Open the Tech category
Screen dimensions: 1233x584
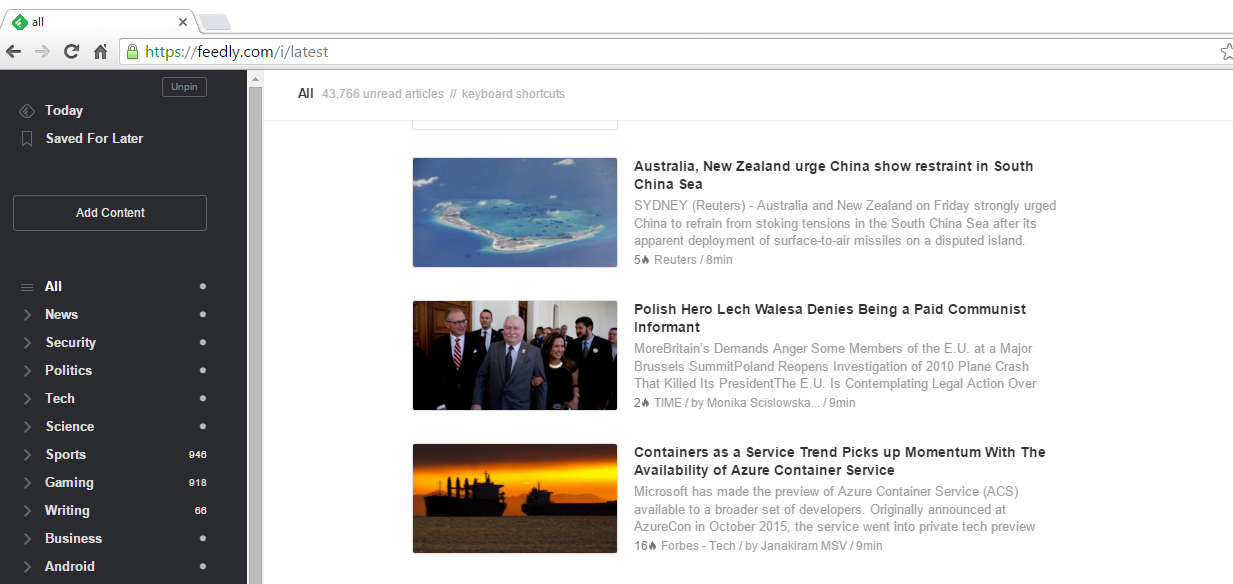[x=60, y=399]
